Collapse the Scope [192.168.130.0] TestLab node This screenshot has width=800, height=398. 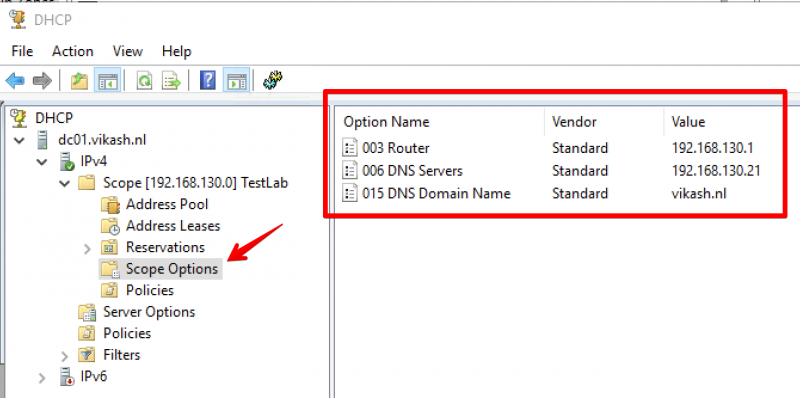65,184
